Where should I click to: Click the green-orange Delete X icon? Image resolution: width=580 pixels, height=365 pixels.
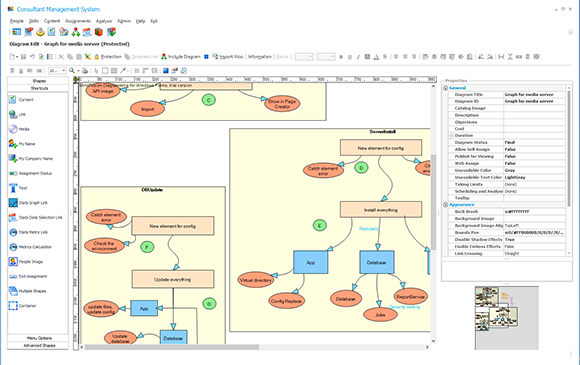pos(88,57)
